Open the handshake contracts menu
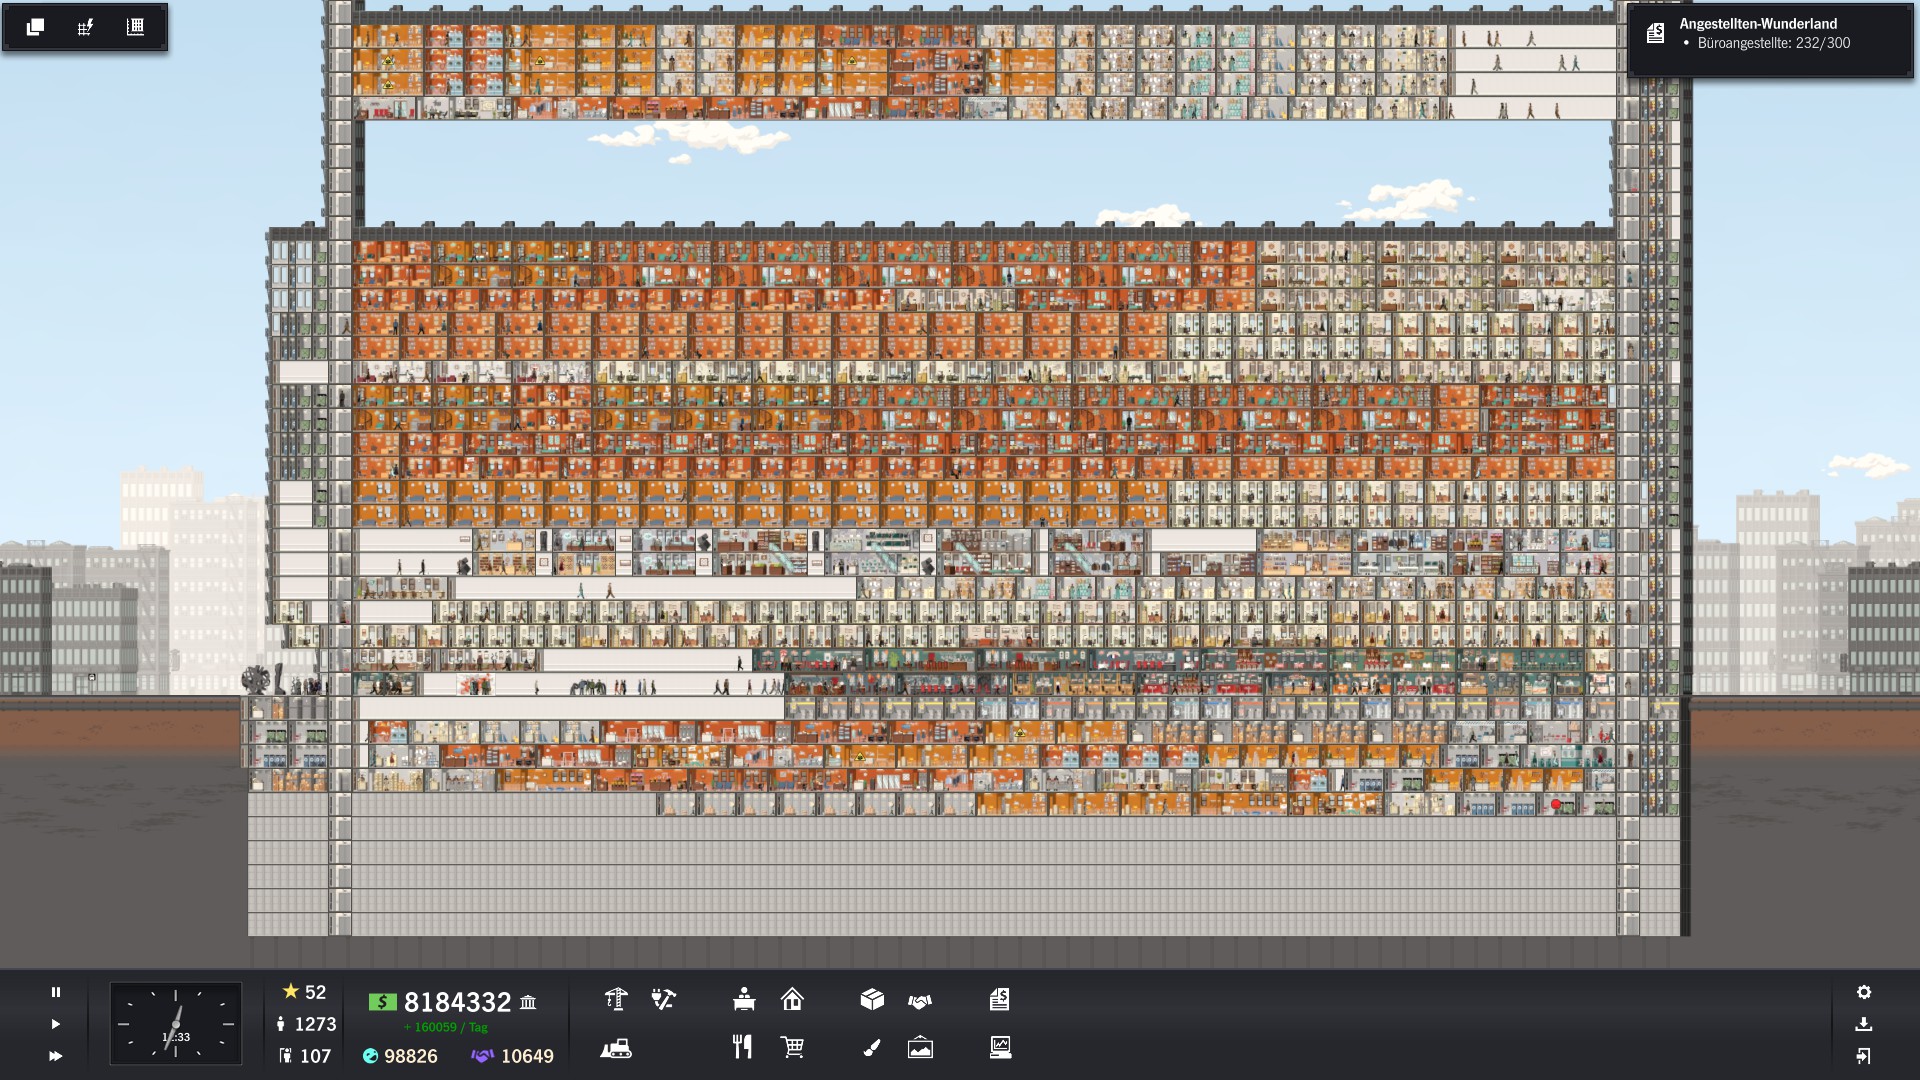Viewport: 1920px width, 1080px height. point(920,1000)
